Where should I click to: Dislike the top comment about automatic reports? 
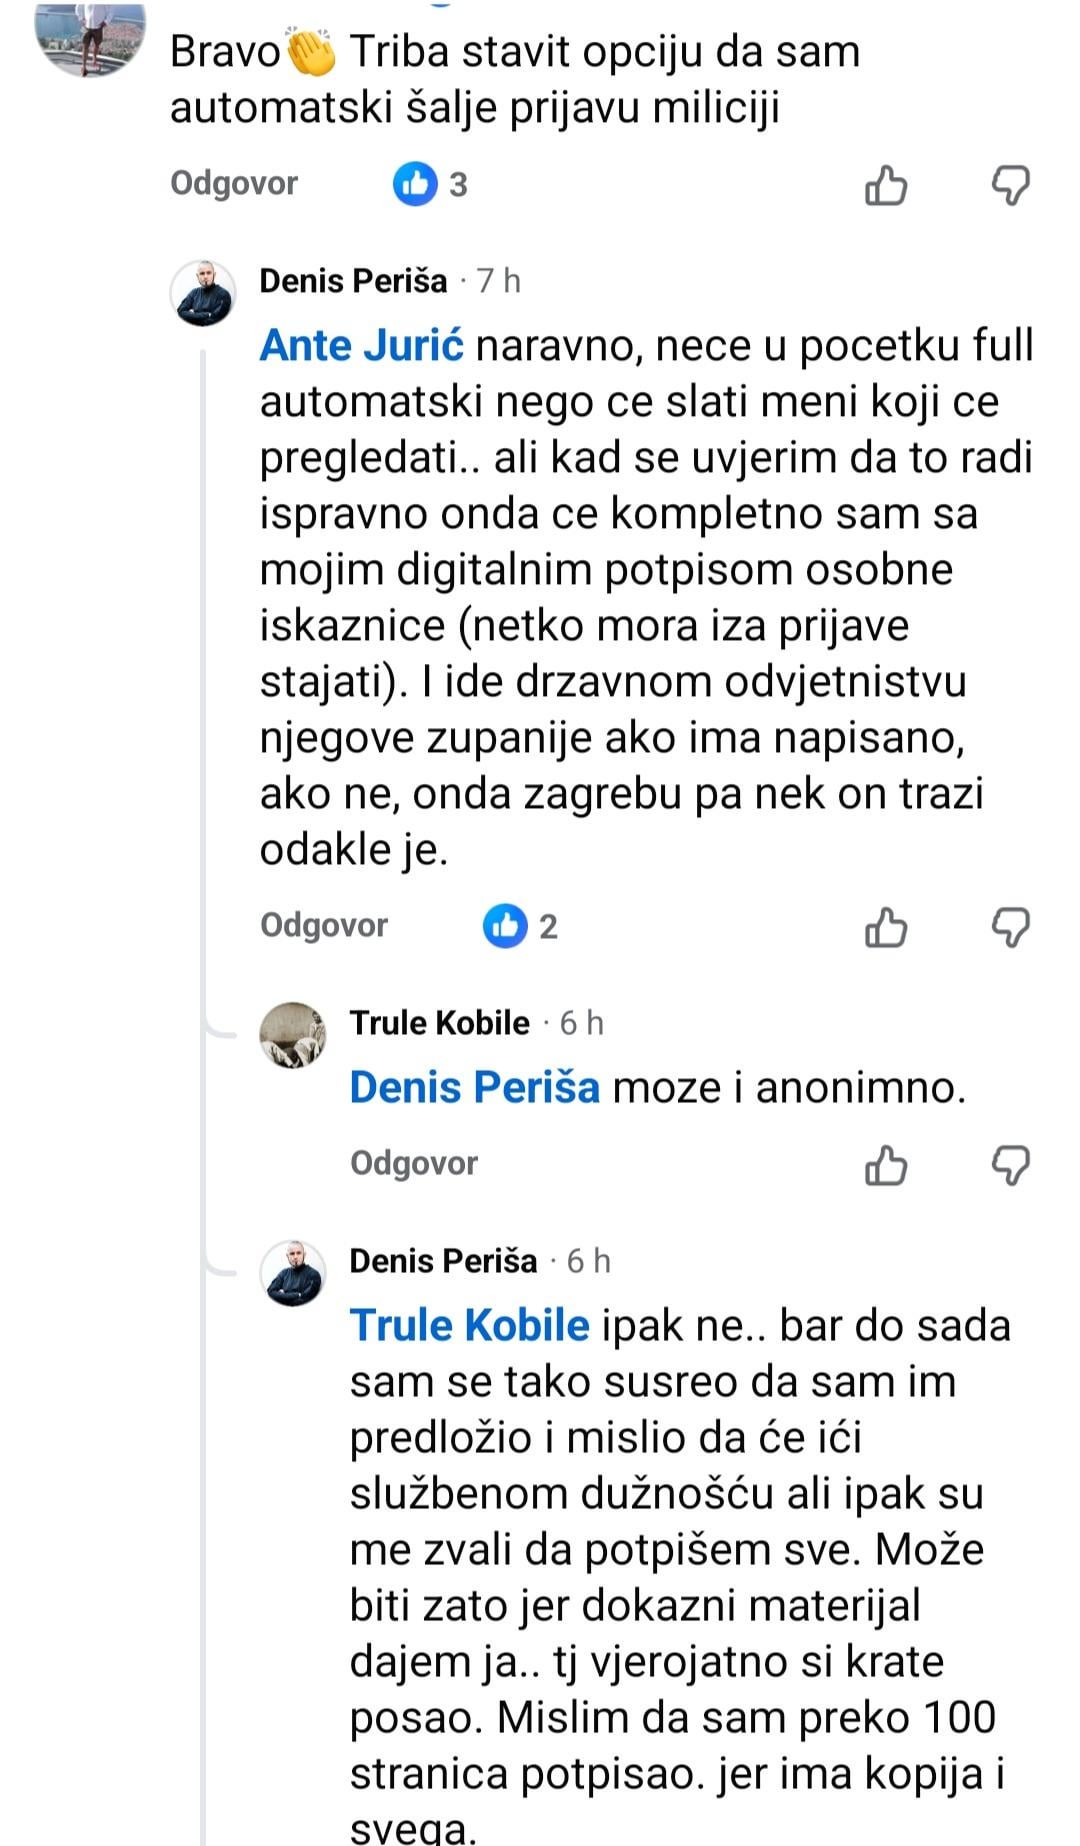1010,186
